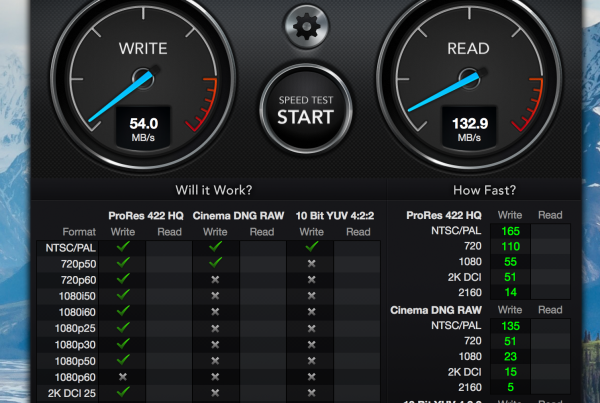This screenshot has height=403, width=600.
Task: Click 1080p25 ProRes write checkmark
Action: tap(123, 327)
